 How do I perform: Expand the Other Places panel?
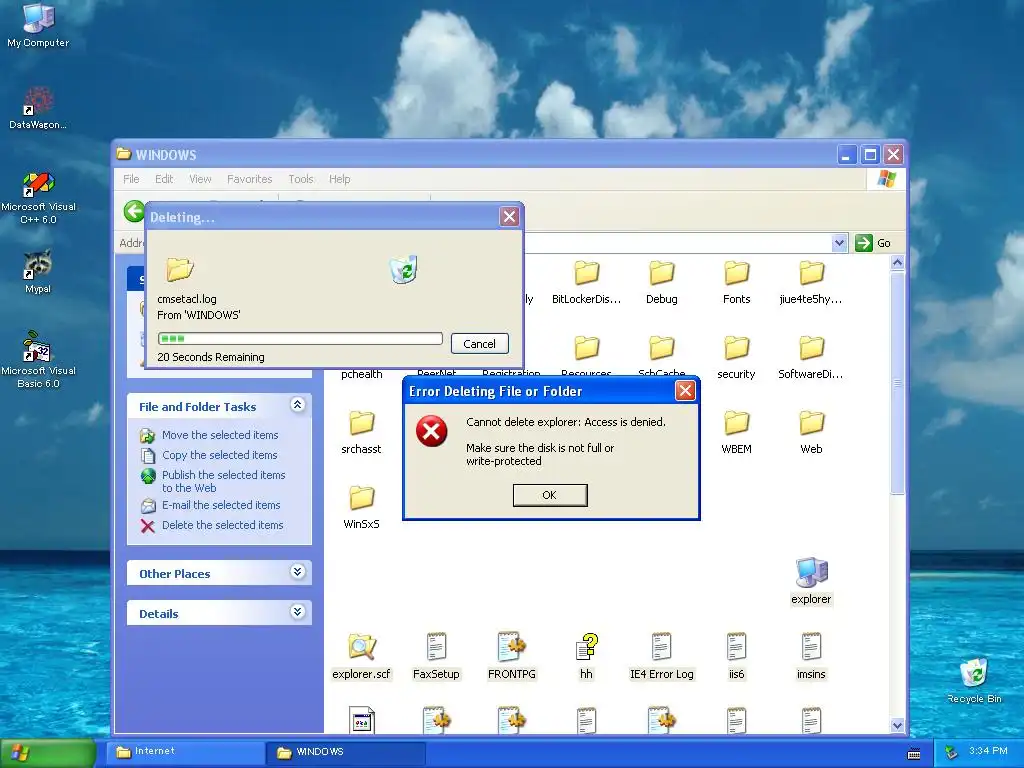297,572
